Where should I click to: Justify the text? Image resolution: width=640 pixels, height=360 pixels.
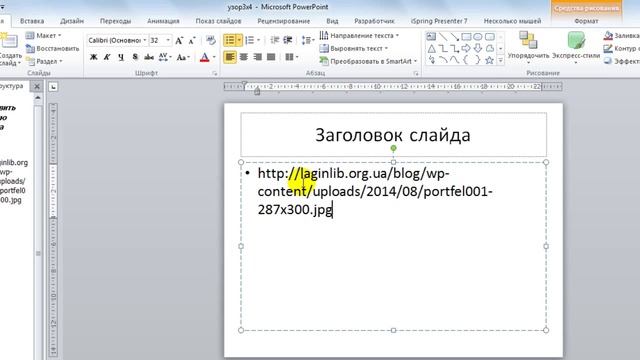271,57
